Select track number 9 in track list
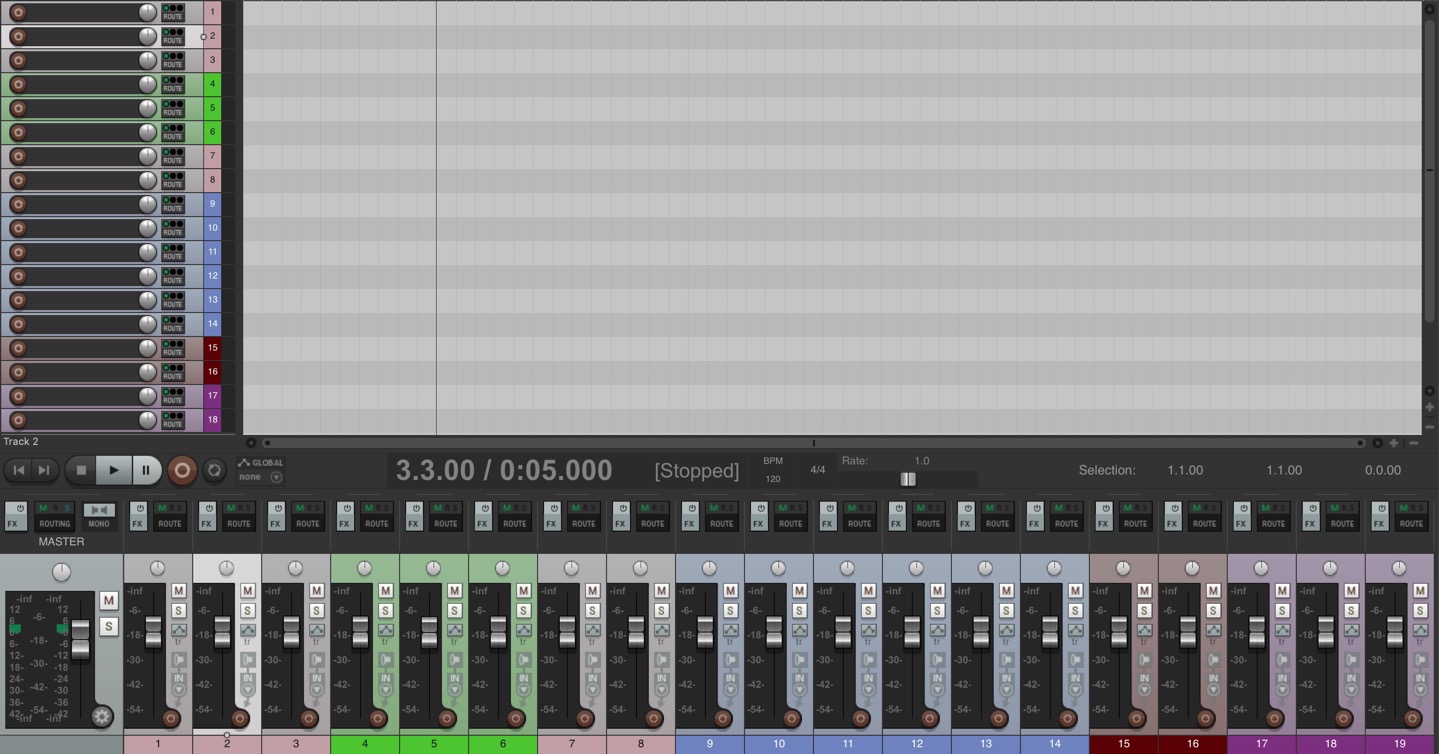The height and width of the screenshot is (754, 1439). [x=212, y=204]
